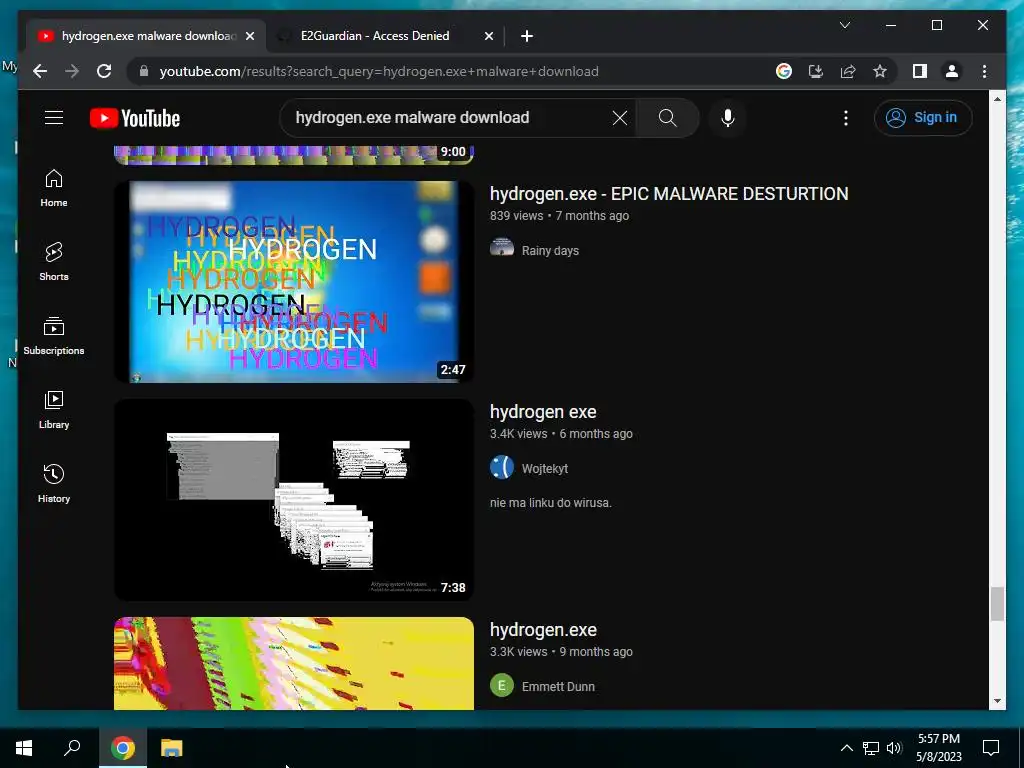Open the Wojtekyt channel avatar
The image size is (1024, 768).
[502, 468]
